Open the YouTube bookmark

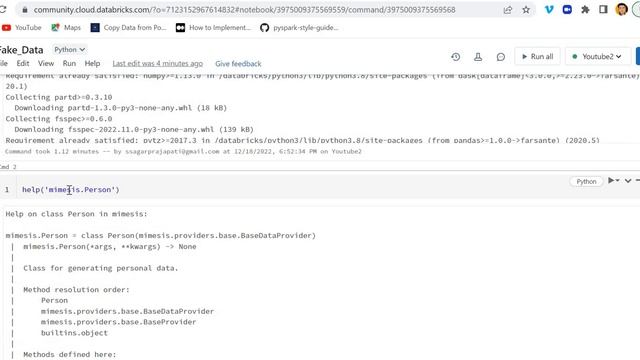click(x=22, y=28)
